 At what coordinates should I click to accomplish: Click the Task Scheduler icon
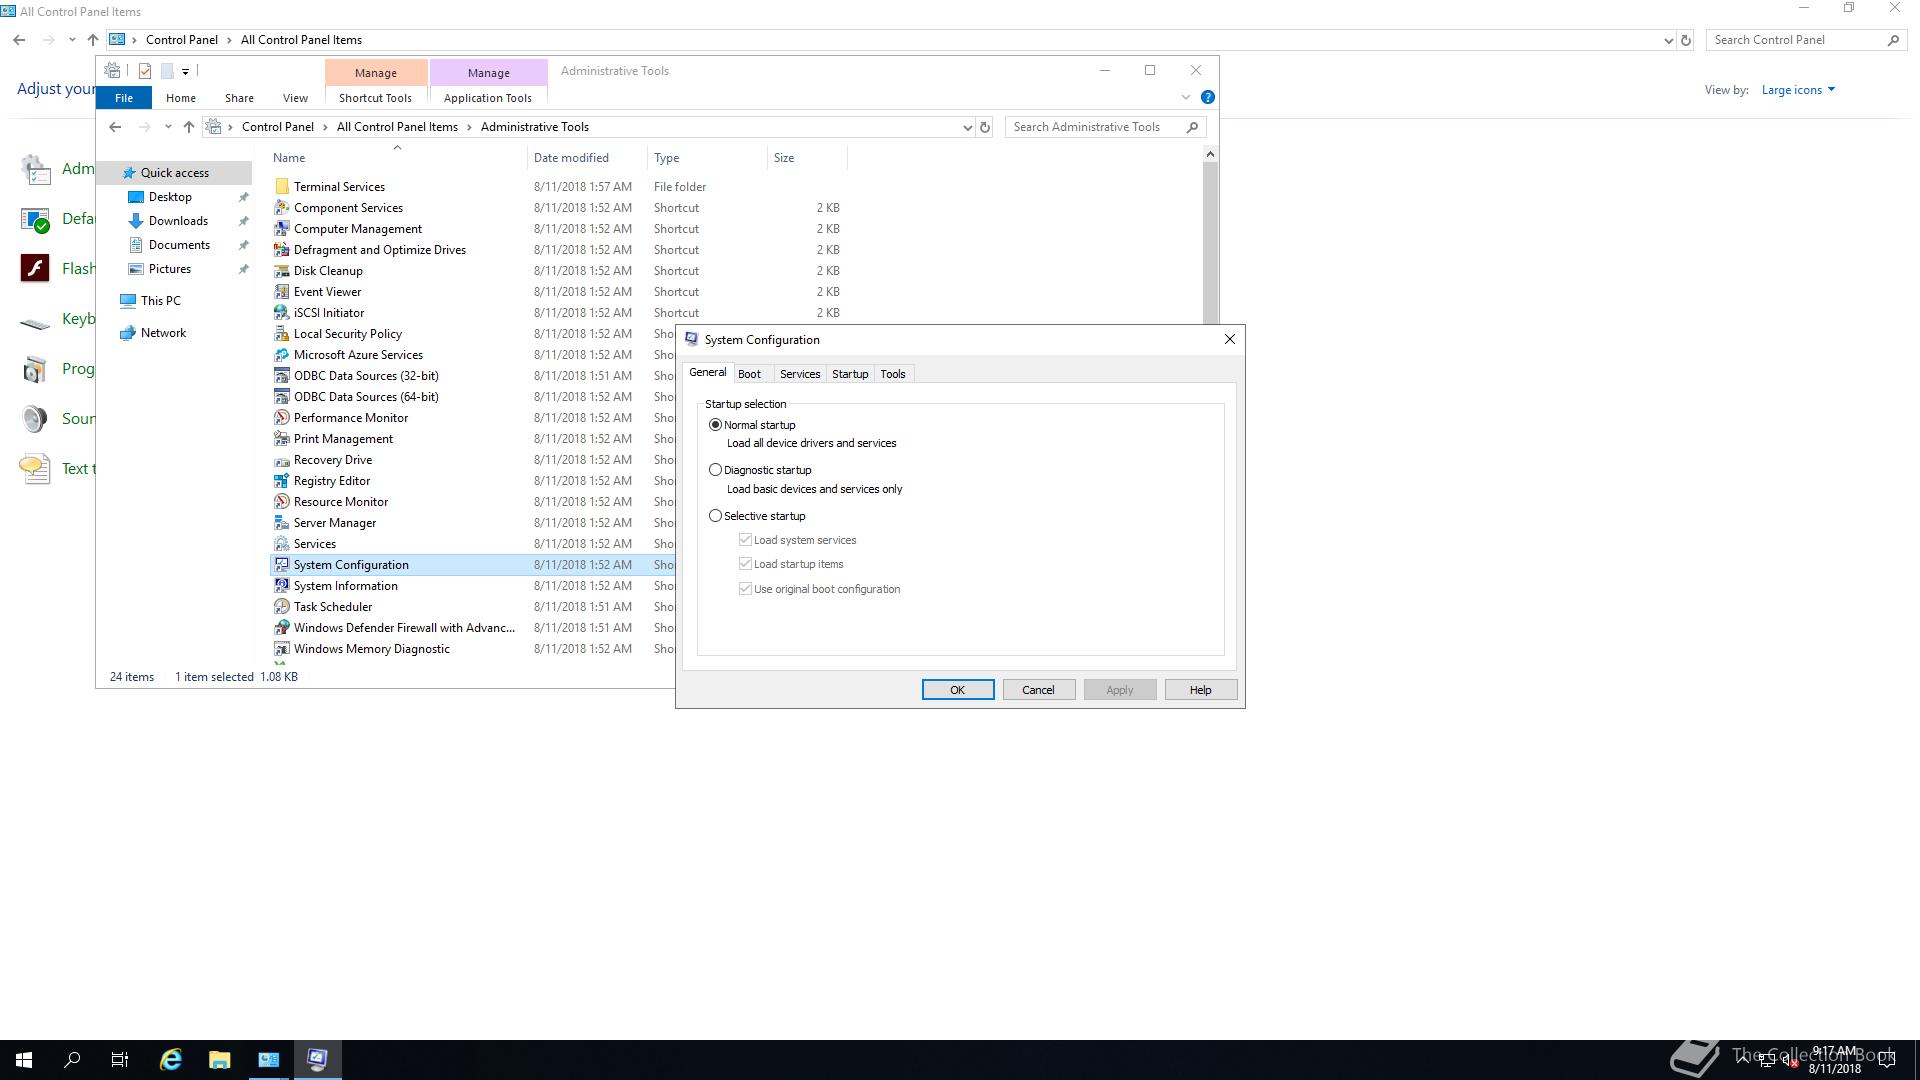click(282, 607)
